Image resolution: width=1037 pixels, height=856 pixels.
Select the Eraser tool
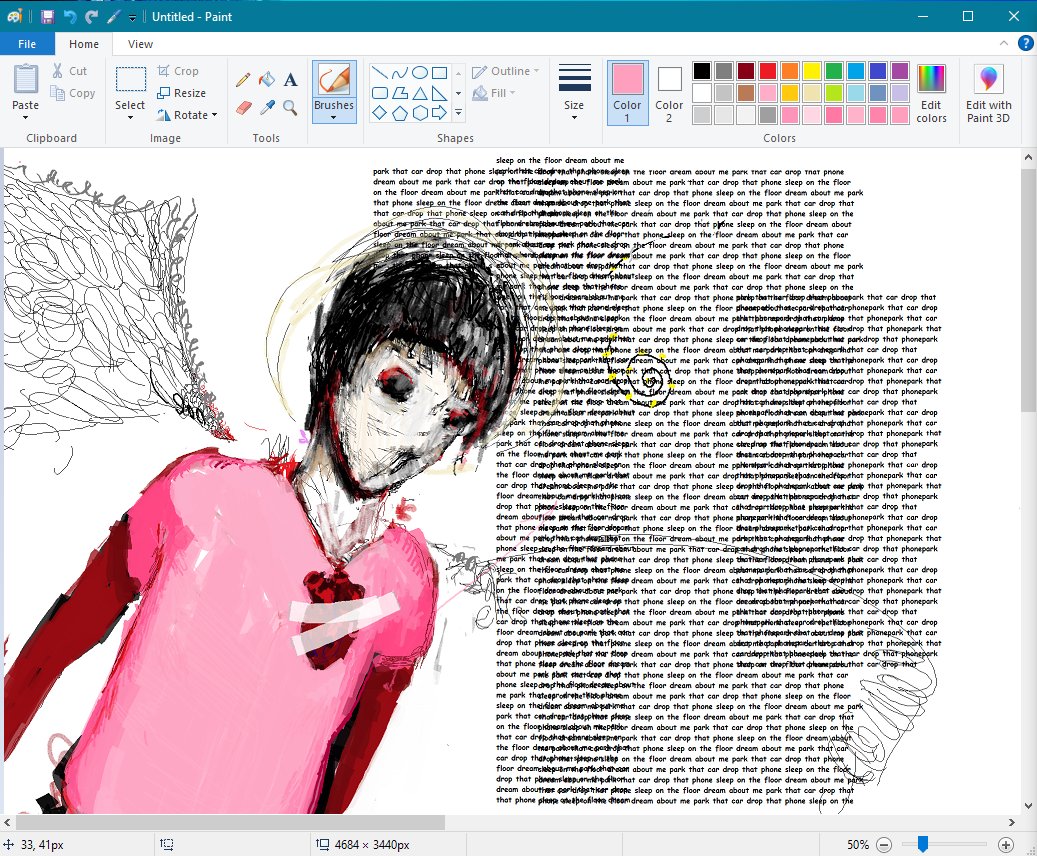(x=243, y=107)
